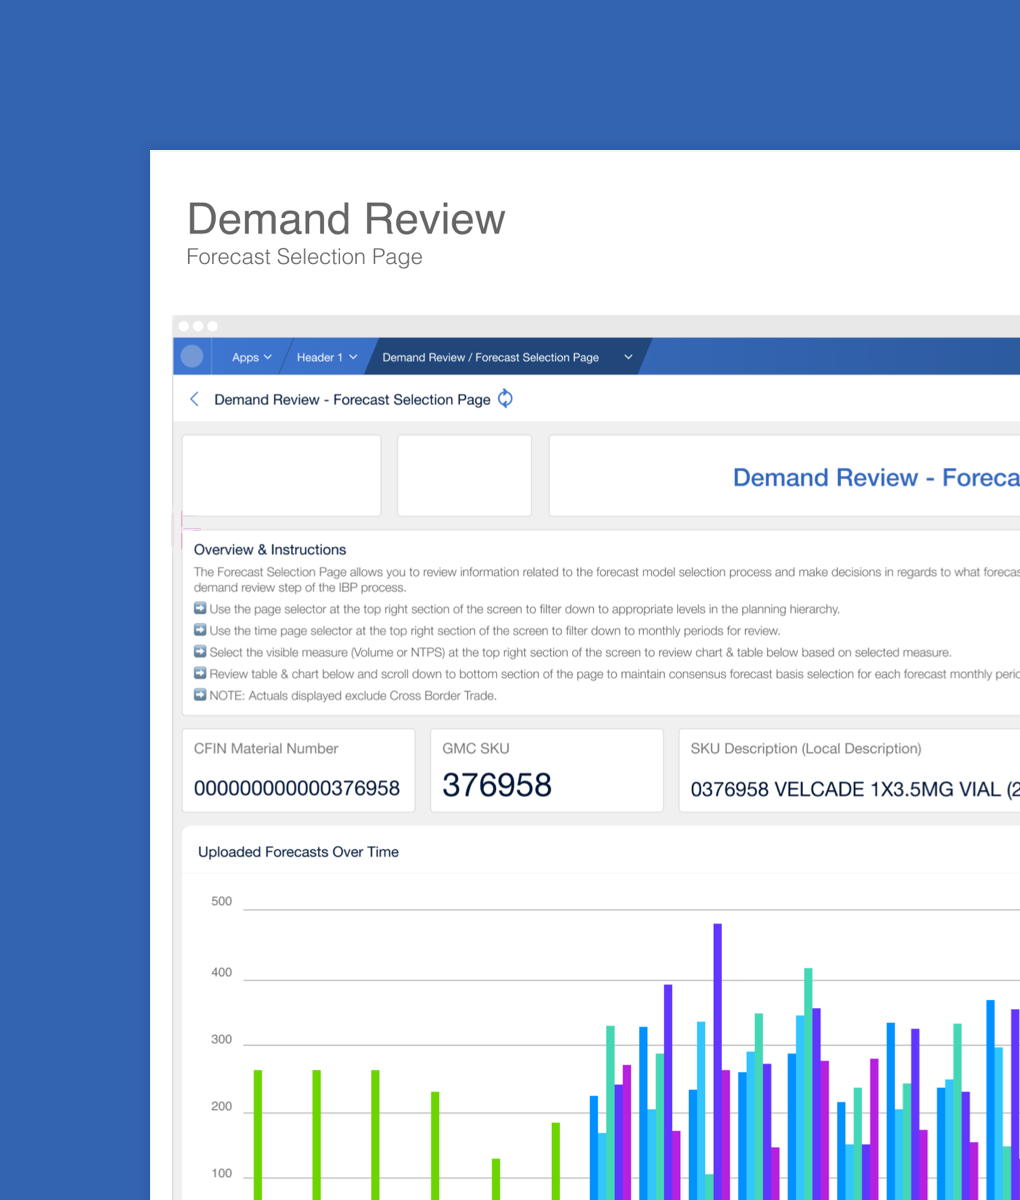Click the arrow icon beside the NOTE line
1020x1200 pixels.
(x=200, y=694)
